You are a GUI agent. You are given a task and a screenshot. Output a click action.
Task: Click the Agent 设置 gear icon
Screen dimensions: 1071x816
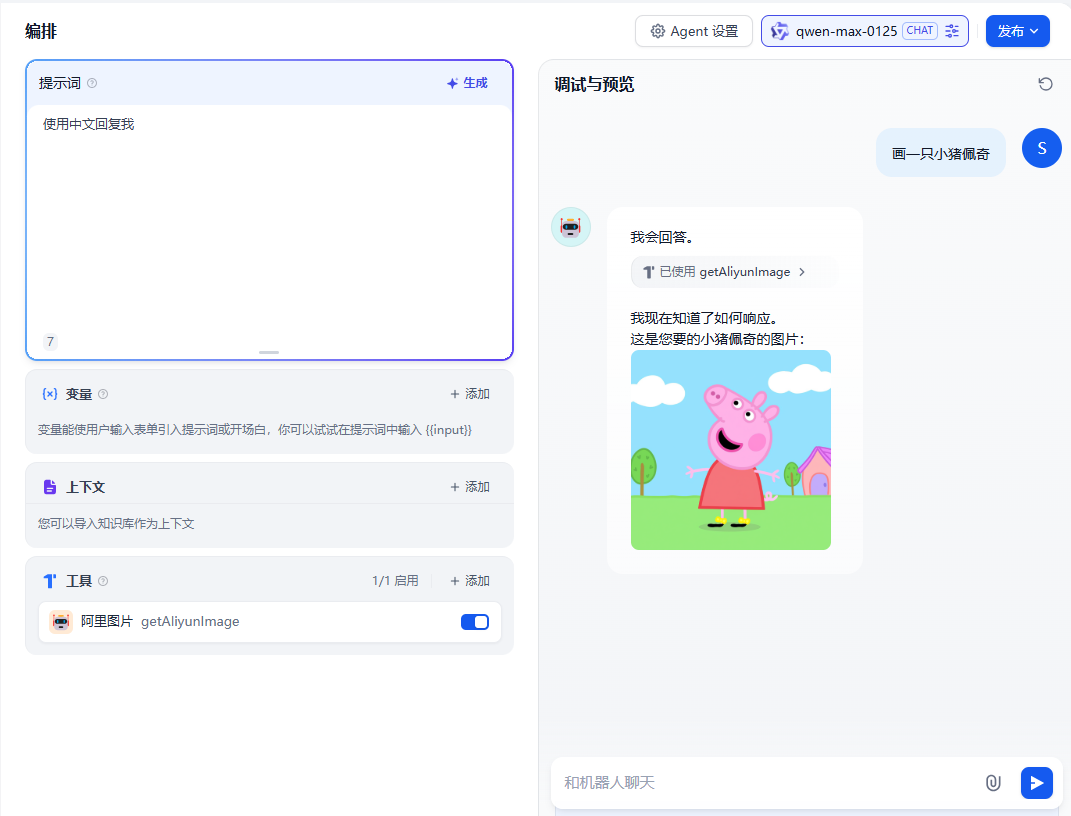(657, 31)
